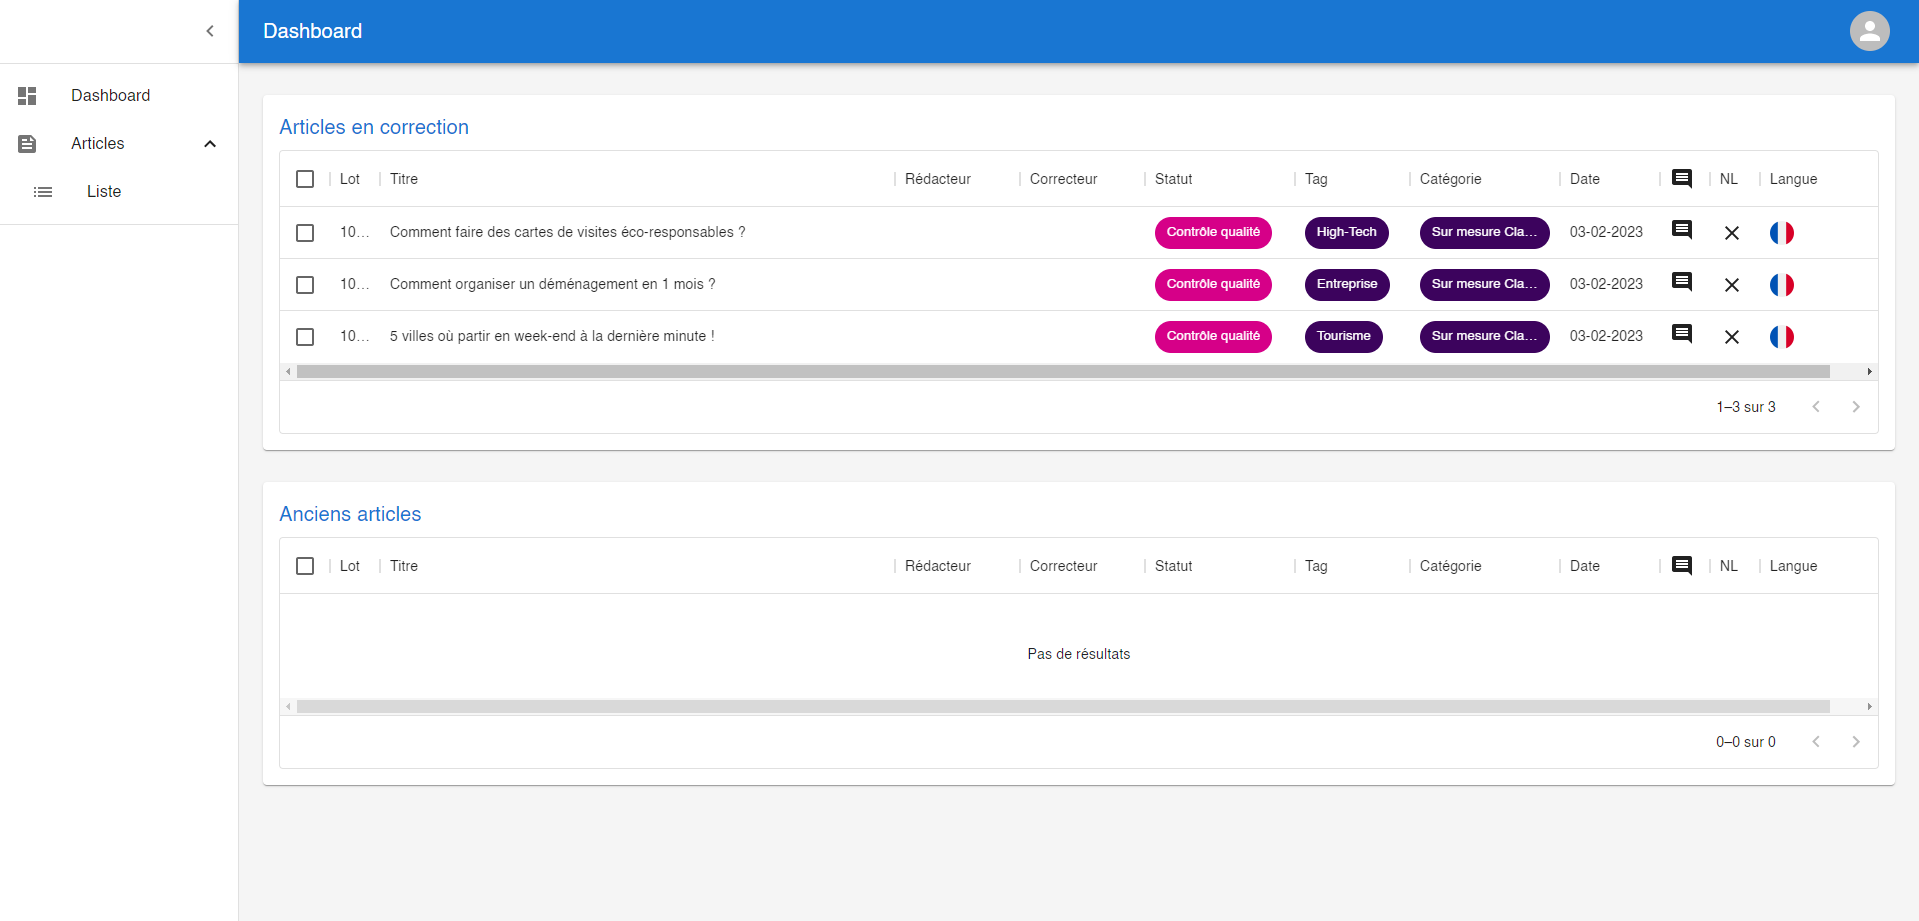
Task: Sort Articles en correction by Lot
Action: [350, 179]
